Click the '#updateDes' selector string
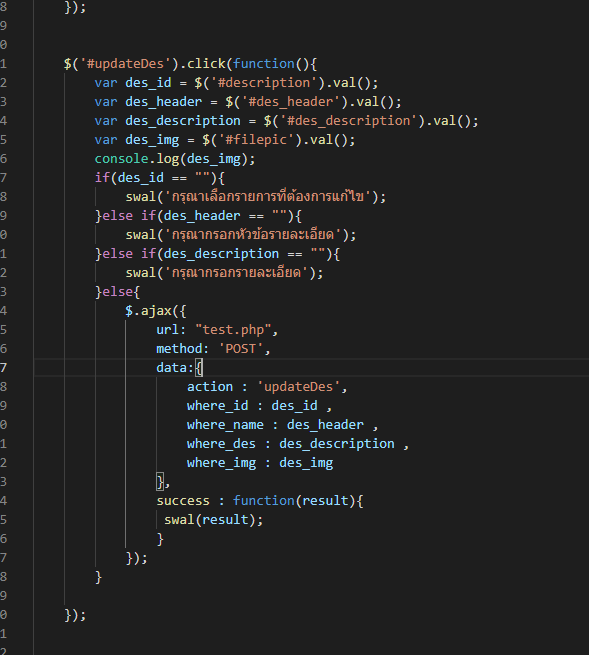589x655 pixels. pyautogui.click(x=125, y=63)
